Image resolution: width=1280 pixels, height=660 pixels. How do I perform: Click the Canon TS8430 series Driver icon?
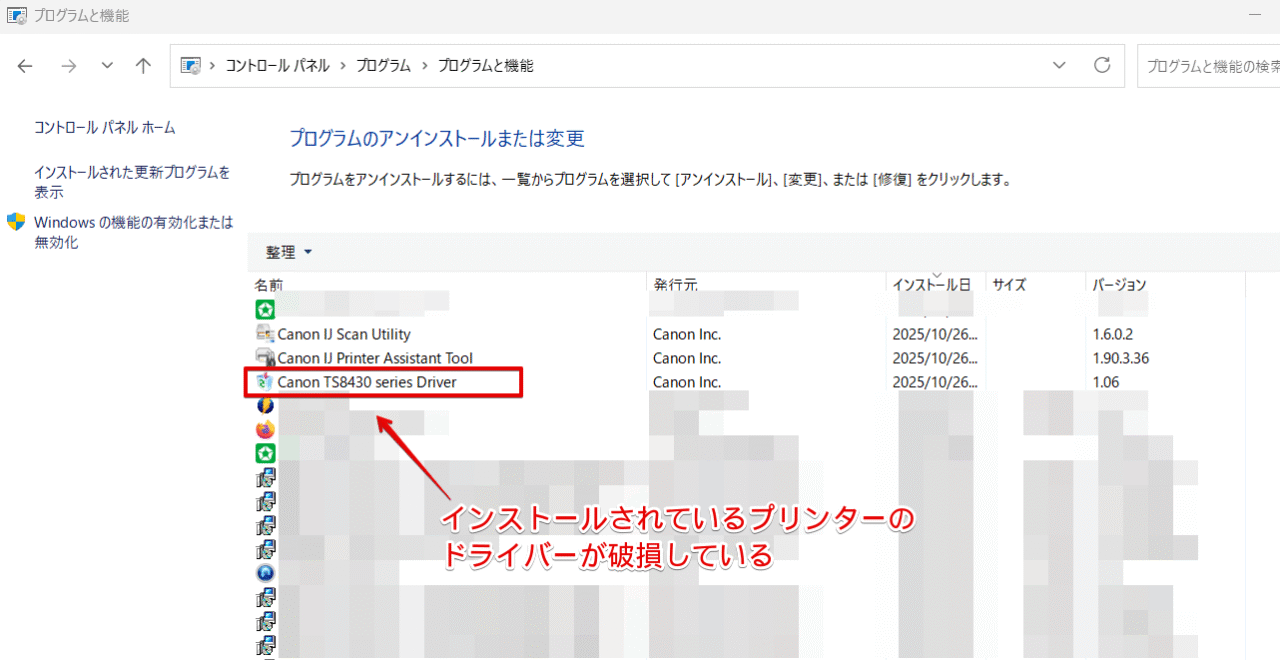click(x=265, y=381)
